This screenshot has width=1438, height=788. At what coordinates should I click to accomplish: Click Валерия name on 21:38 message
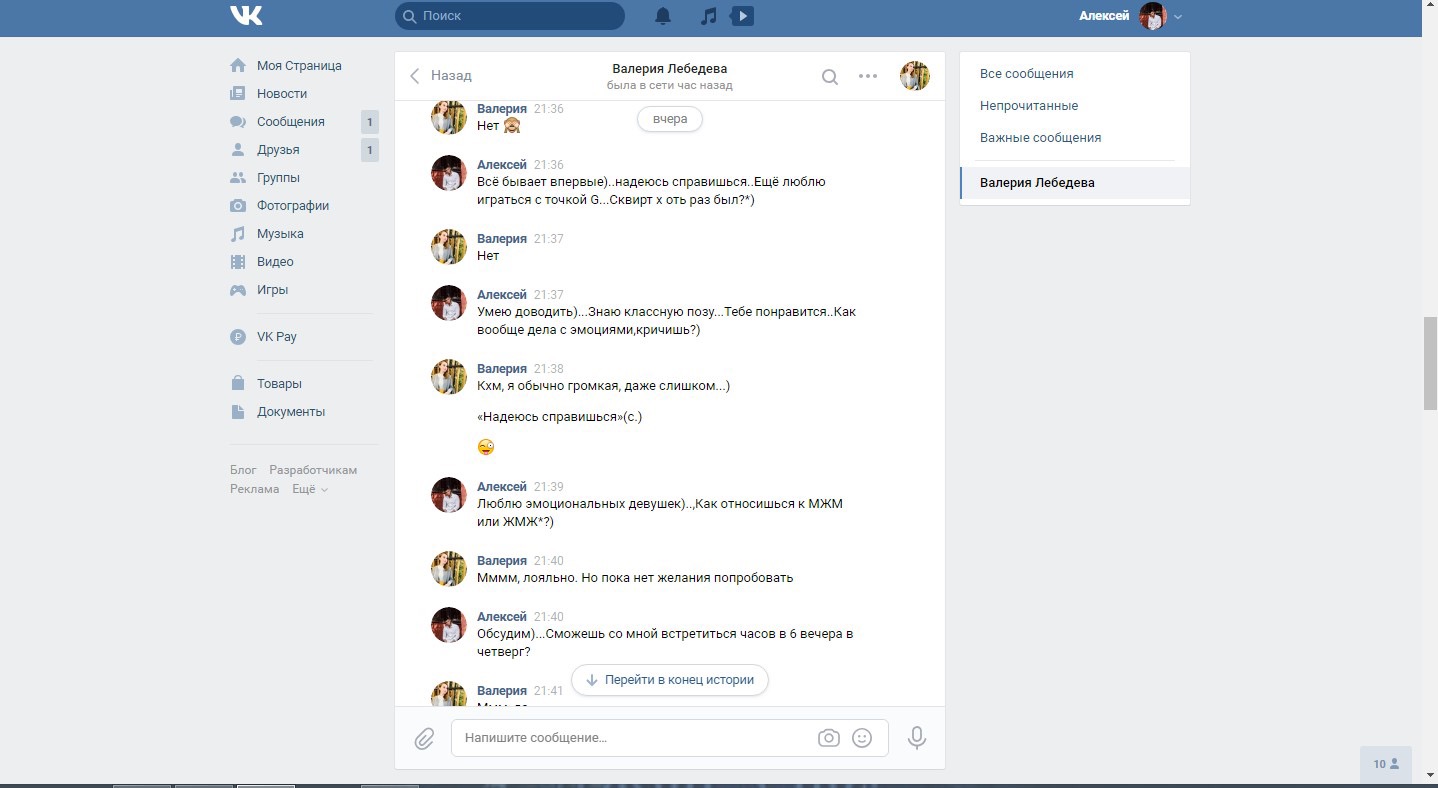502,369
